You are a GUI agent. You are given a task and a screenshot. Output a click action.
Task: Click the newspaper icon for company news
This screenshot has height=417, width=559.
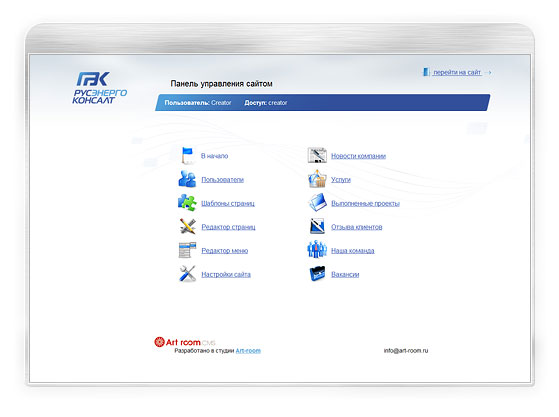(317, 155)
